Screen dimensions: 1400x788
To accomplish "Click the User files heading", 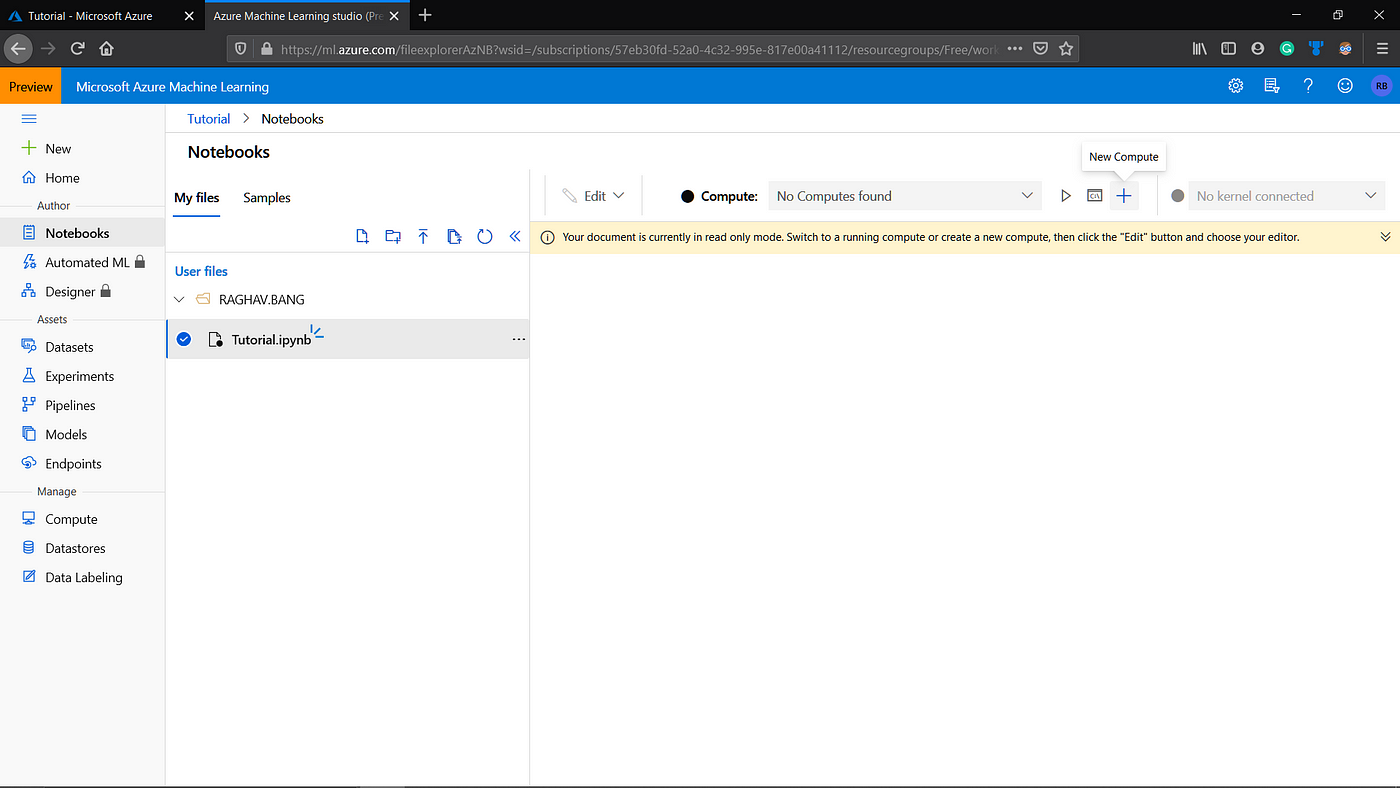I will click(x=201, y=271).
